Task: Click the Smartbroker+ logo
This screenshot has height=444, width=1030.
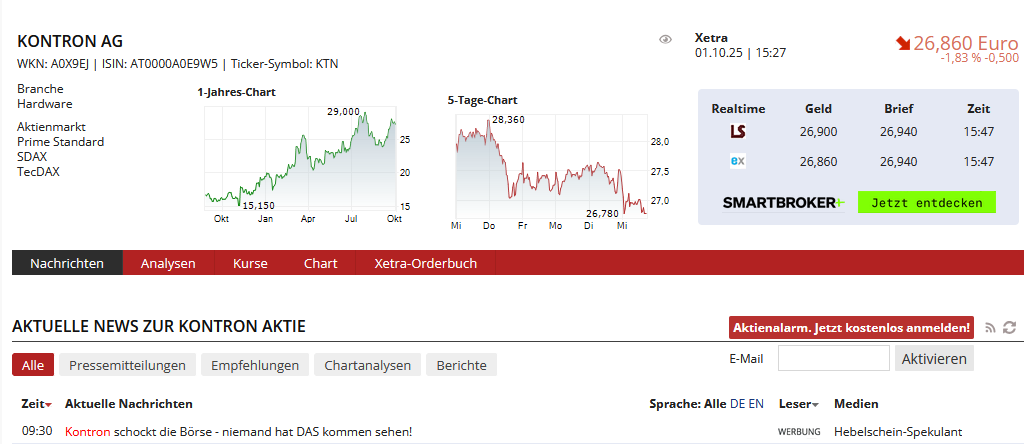Action: pos(783,202)
